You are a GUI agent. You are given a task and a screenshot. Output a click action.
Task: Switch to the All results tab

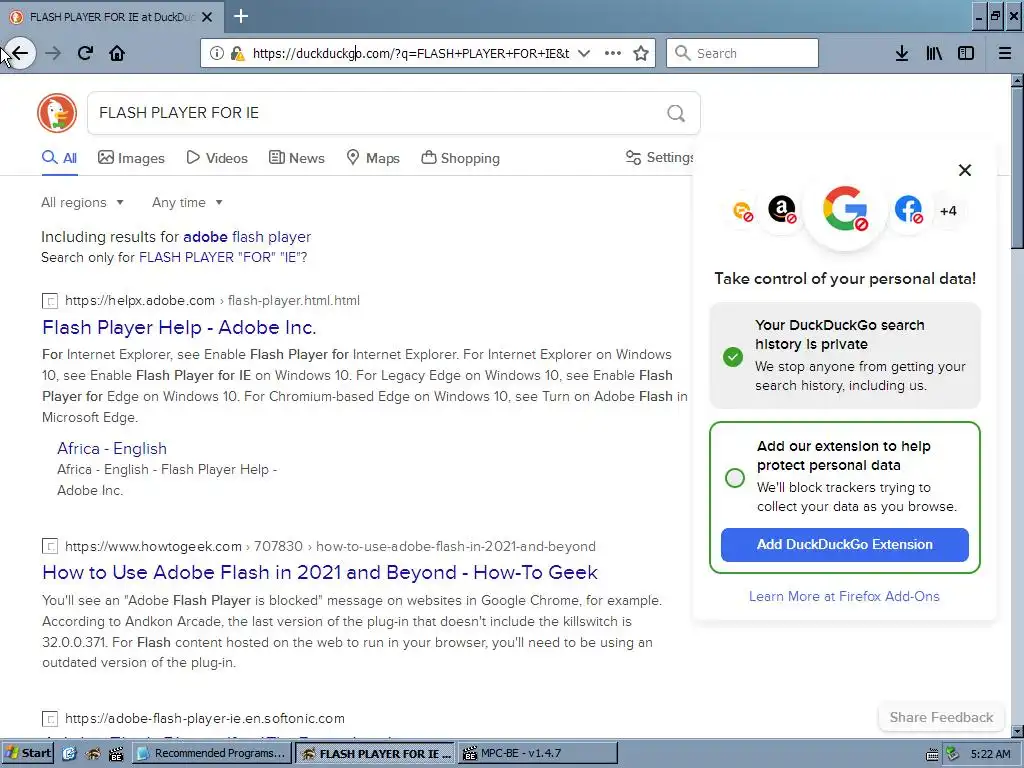59,157
